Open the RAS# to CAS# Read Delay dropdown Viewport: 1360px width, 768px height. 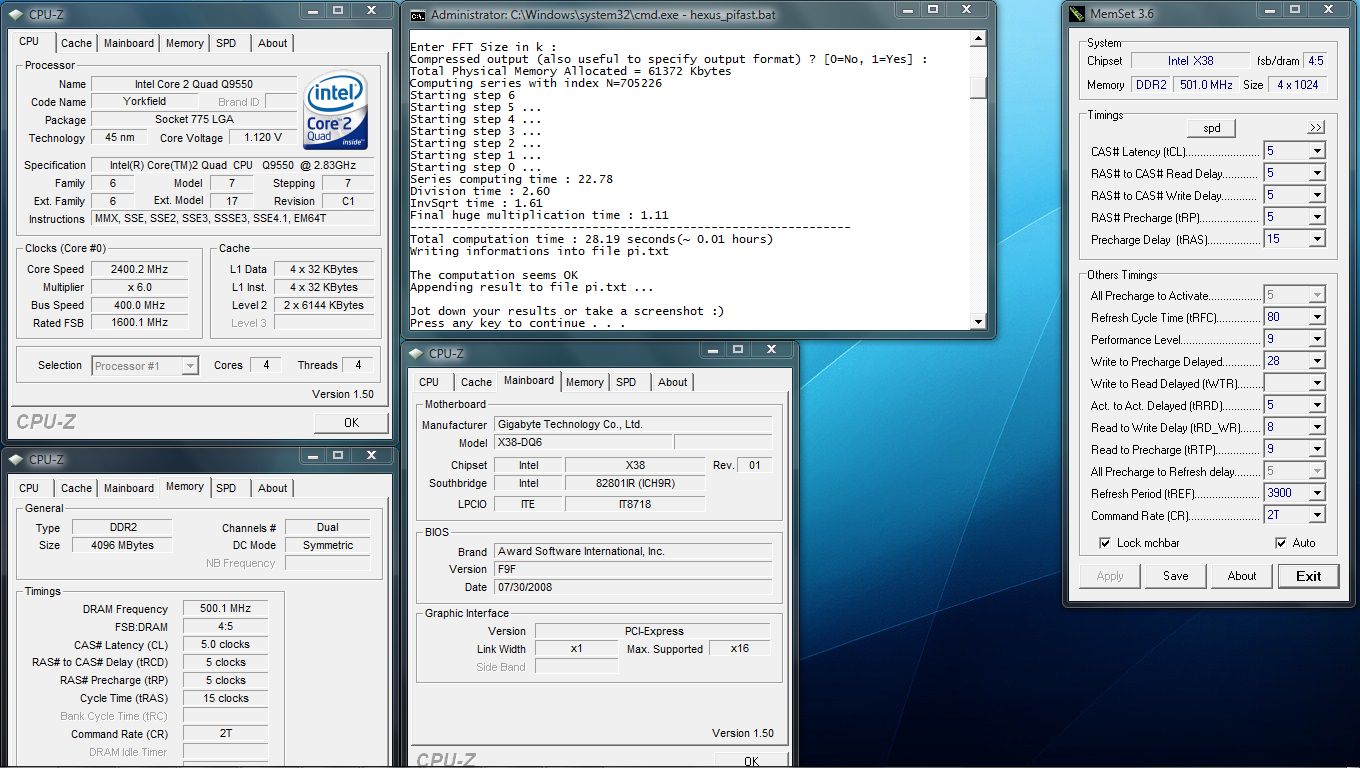pyautogui.click(x=1316, y=173)
